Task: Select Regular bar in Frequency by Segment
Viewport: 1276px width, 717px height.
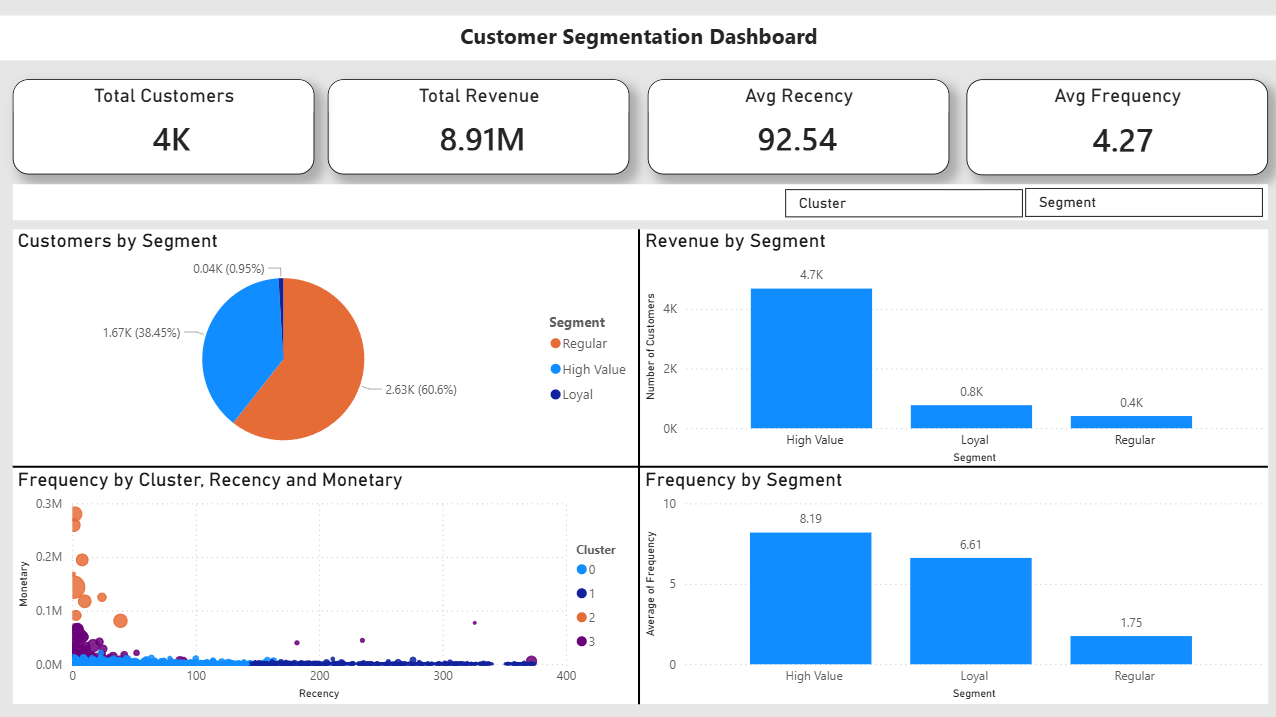Action: [x=1131, y=650]
